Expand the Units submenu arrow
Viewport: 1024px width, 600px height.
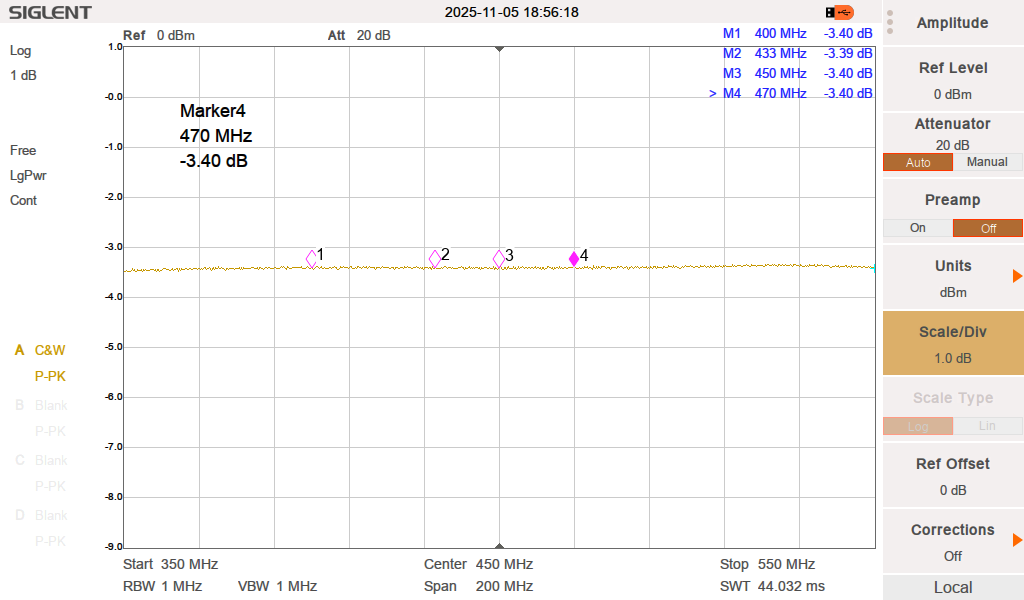1017,276
